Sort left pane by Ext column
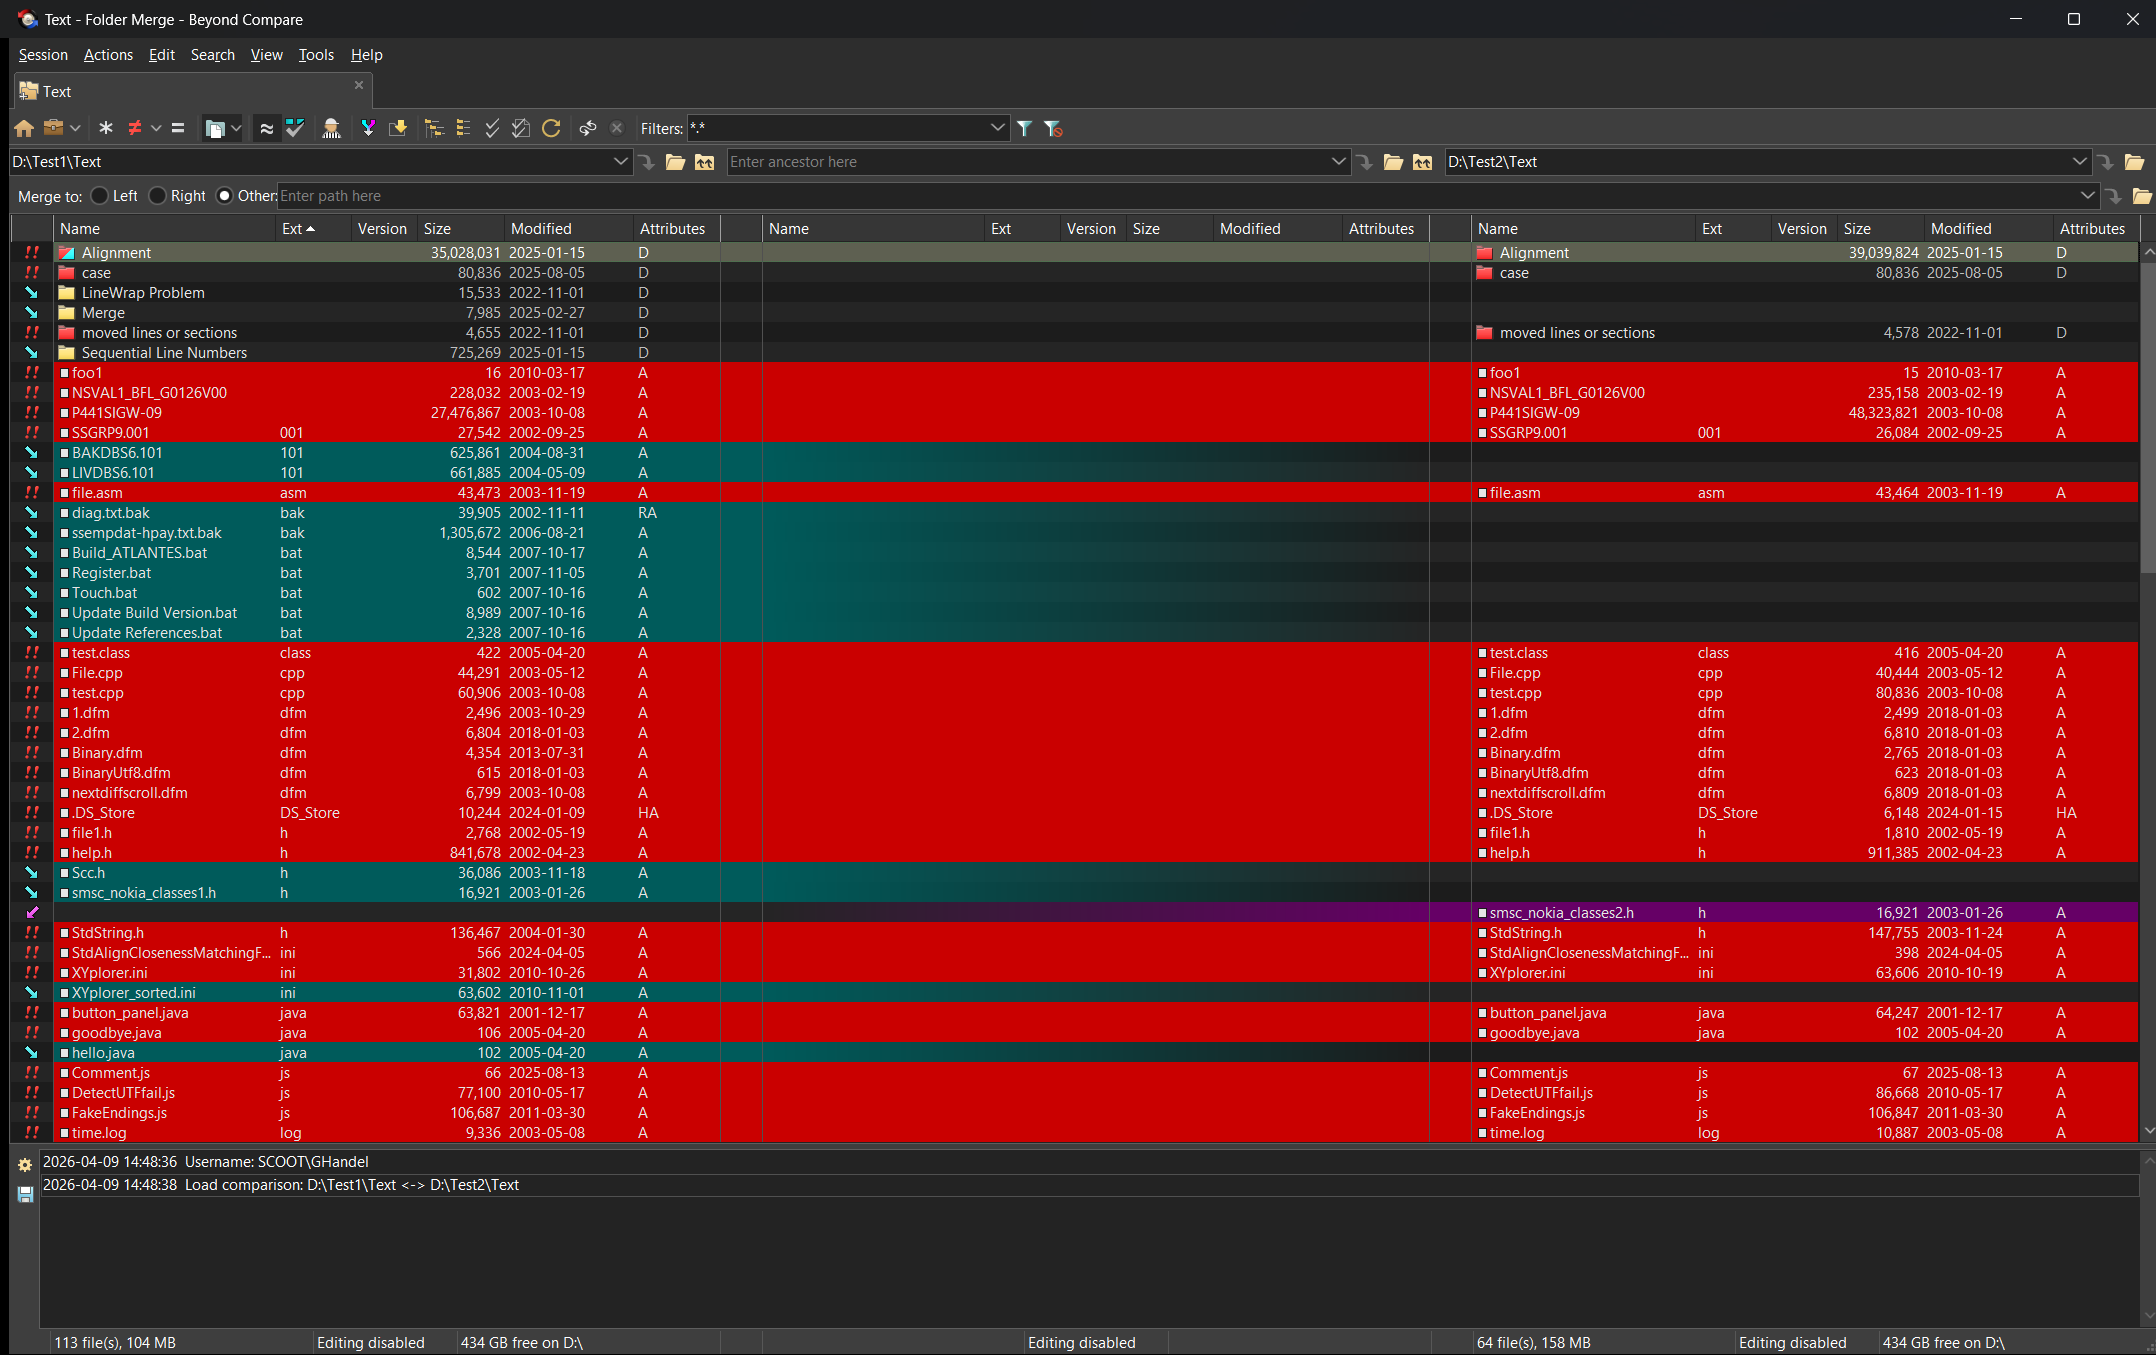Image resolution: width=2156 pixels, height=1355 pixels. tap(314, 229)
